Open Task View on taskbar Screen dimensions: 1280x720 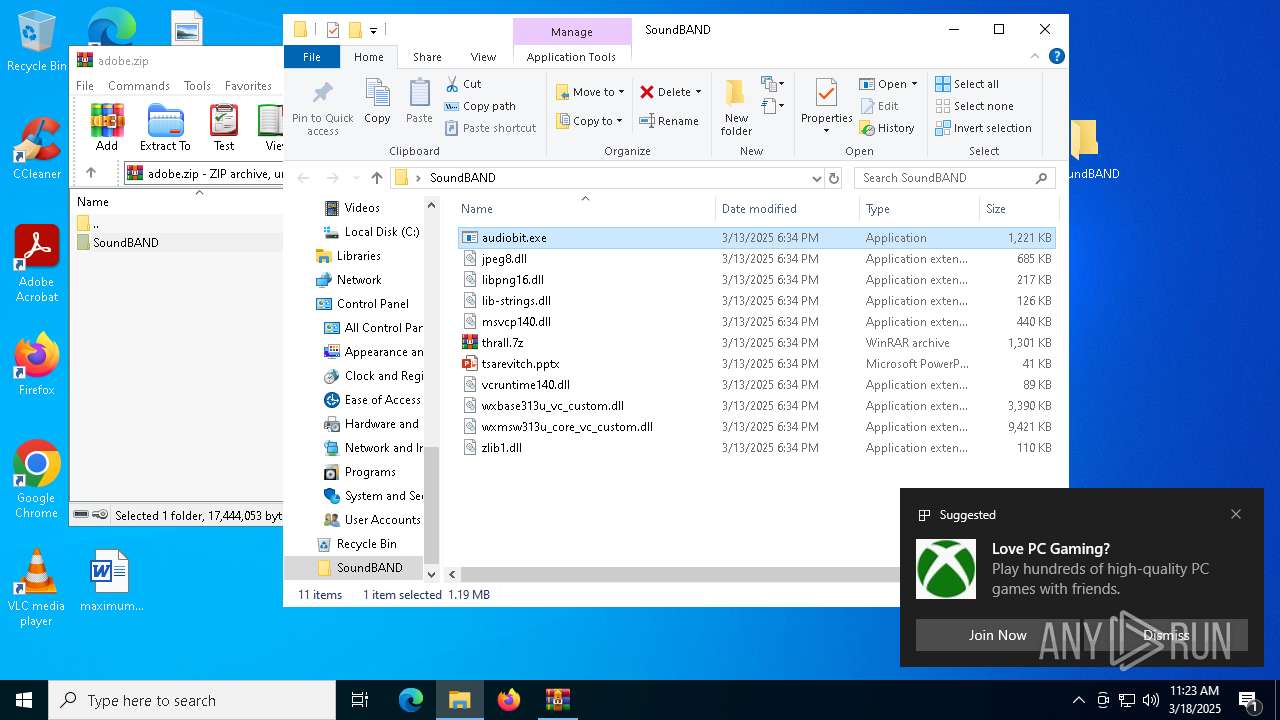(360, 700)
